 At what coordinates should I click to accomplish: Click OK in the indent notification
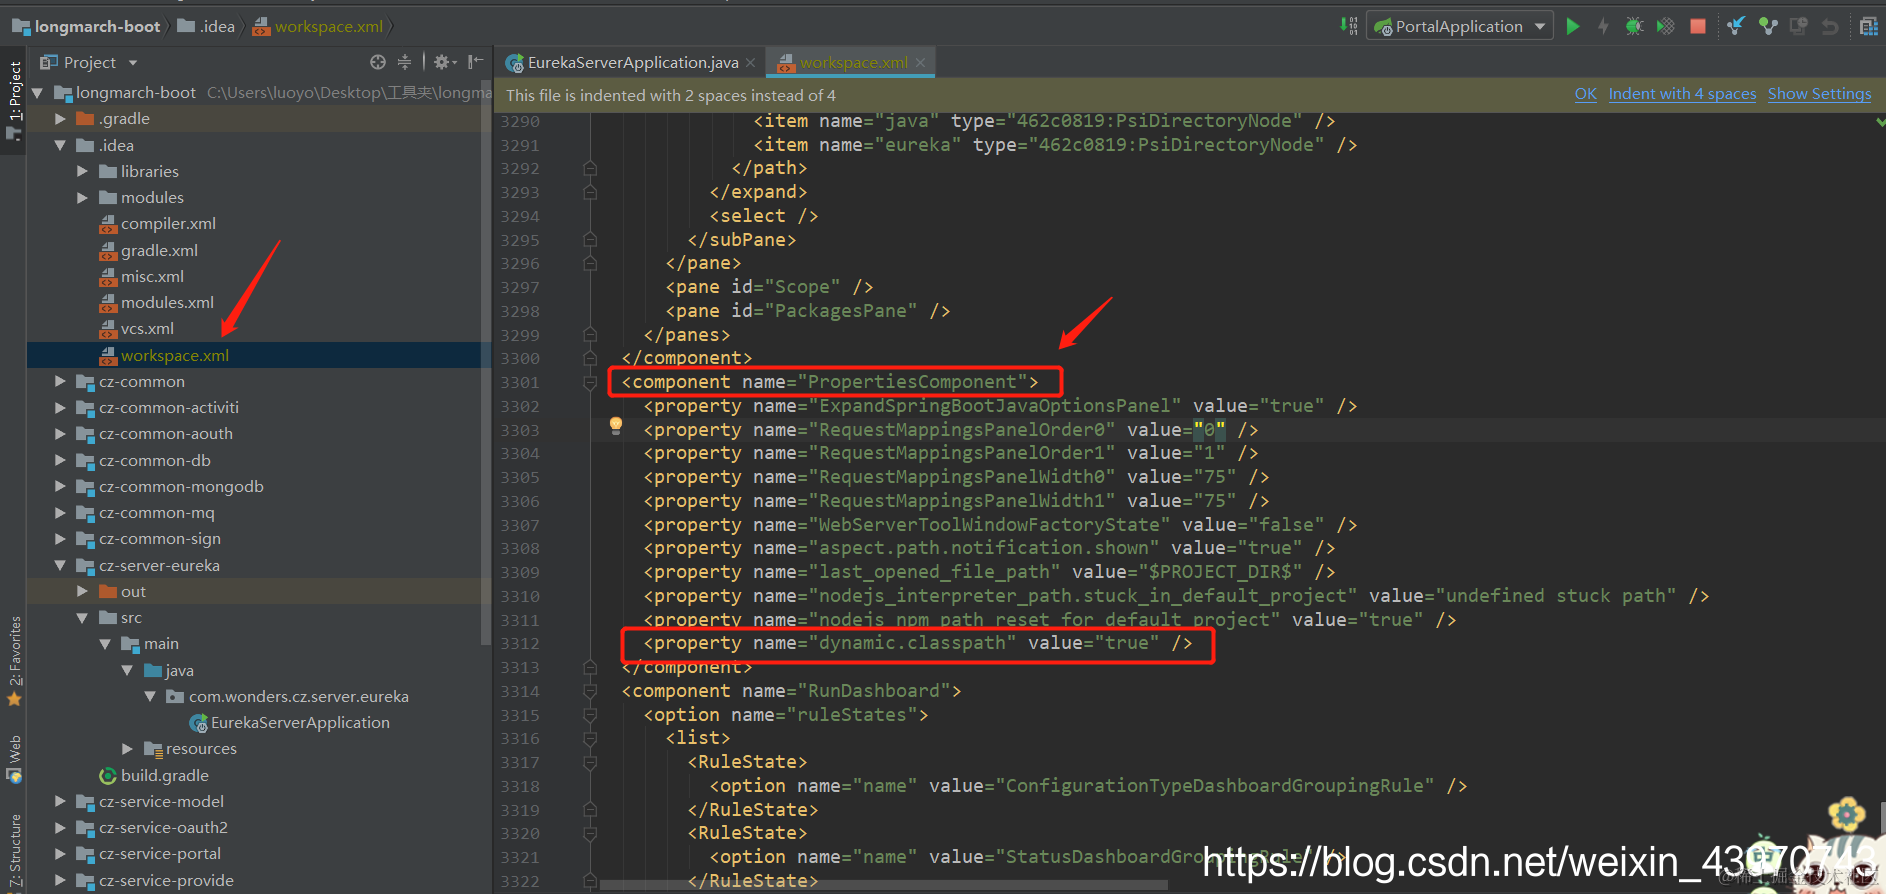(x=1586, y=94)
